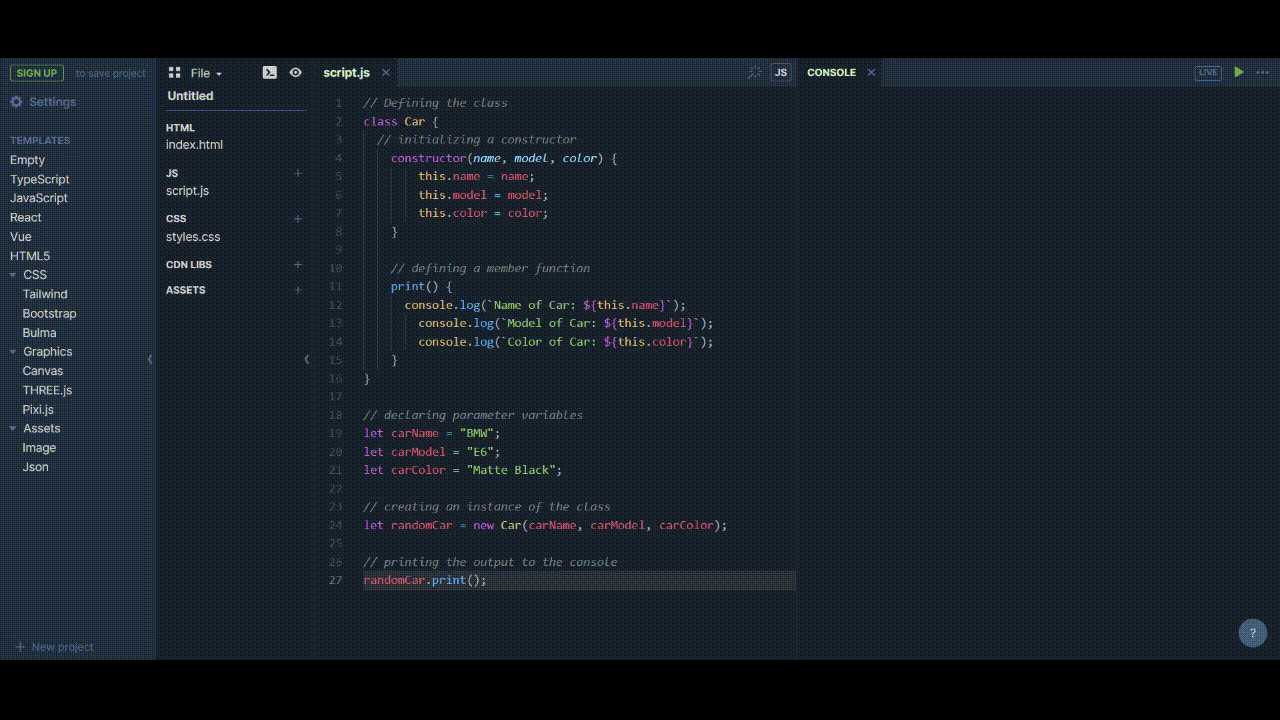Image resolution: width=1280 pixels, height=720 pixels.
Task: Choose the Pixi.js template
Action: pos(38,410)
